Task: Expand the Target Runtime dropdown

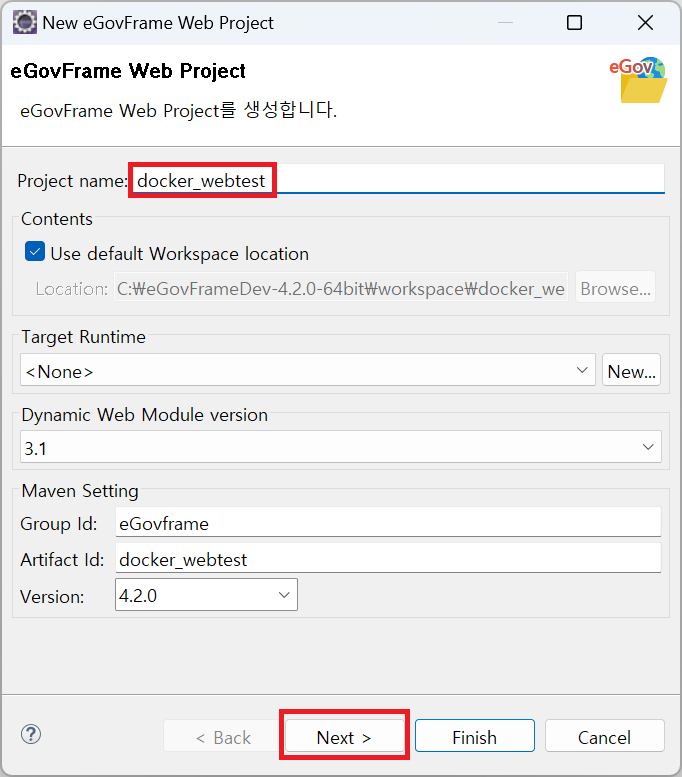Action: pos(584,371)
